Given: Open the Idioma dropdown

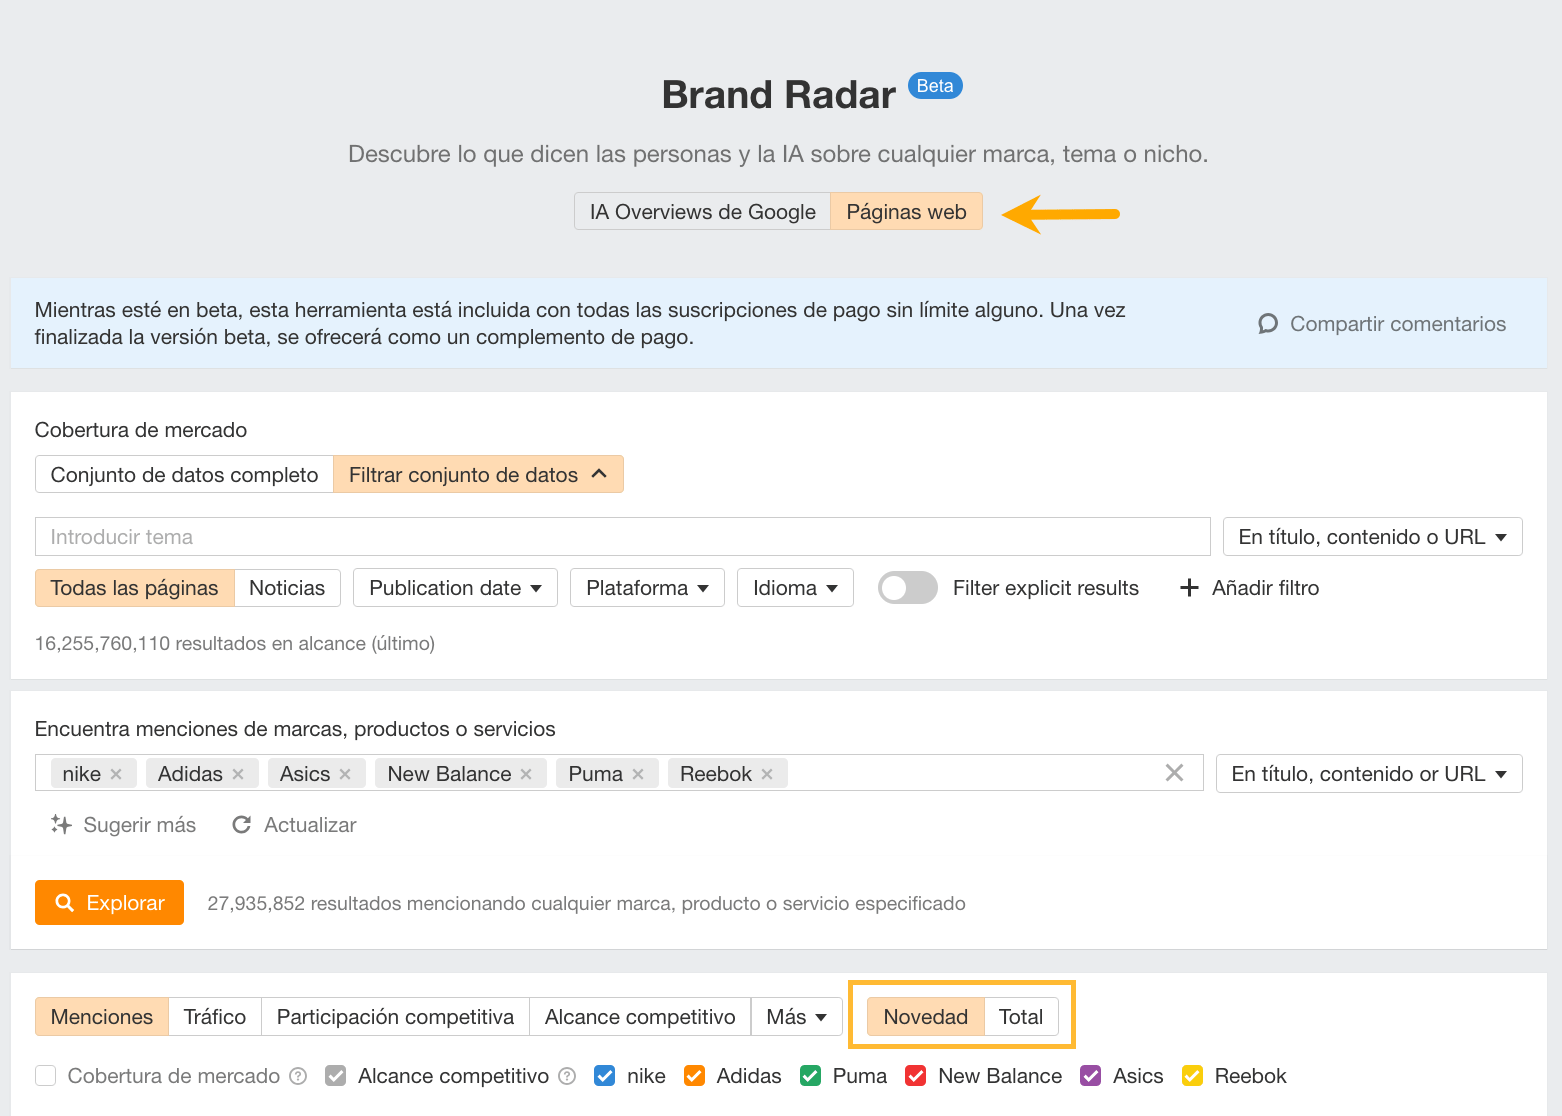Looking at the screenshot, I should 795,588.
